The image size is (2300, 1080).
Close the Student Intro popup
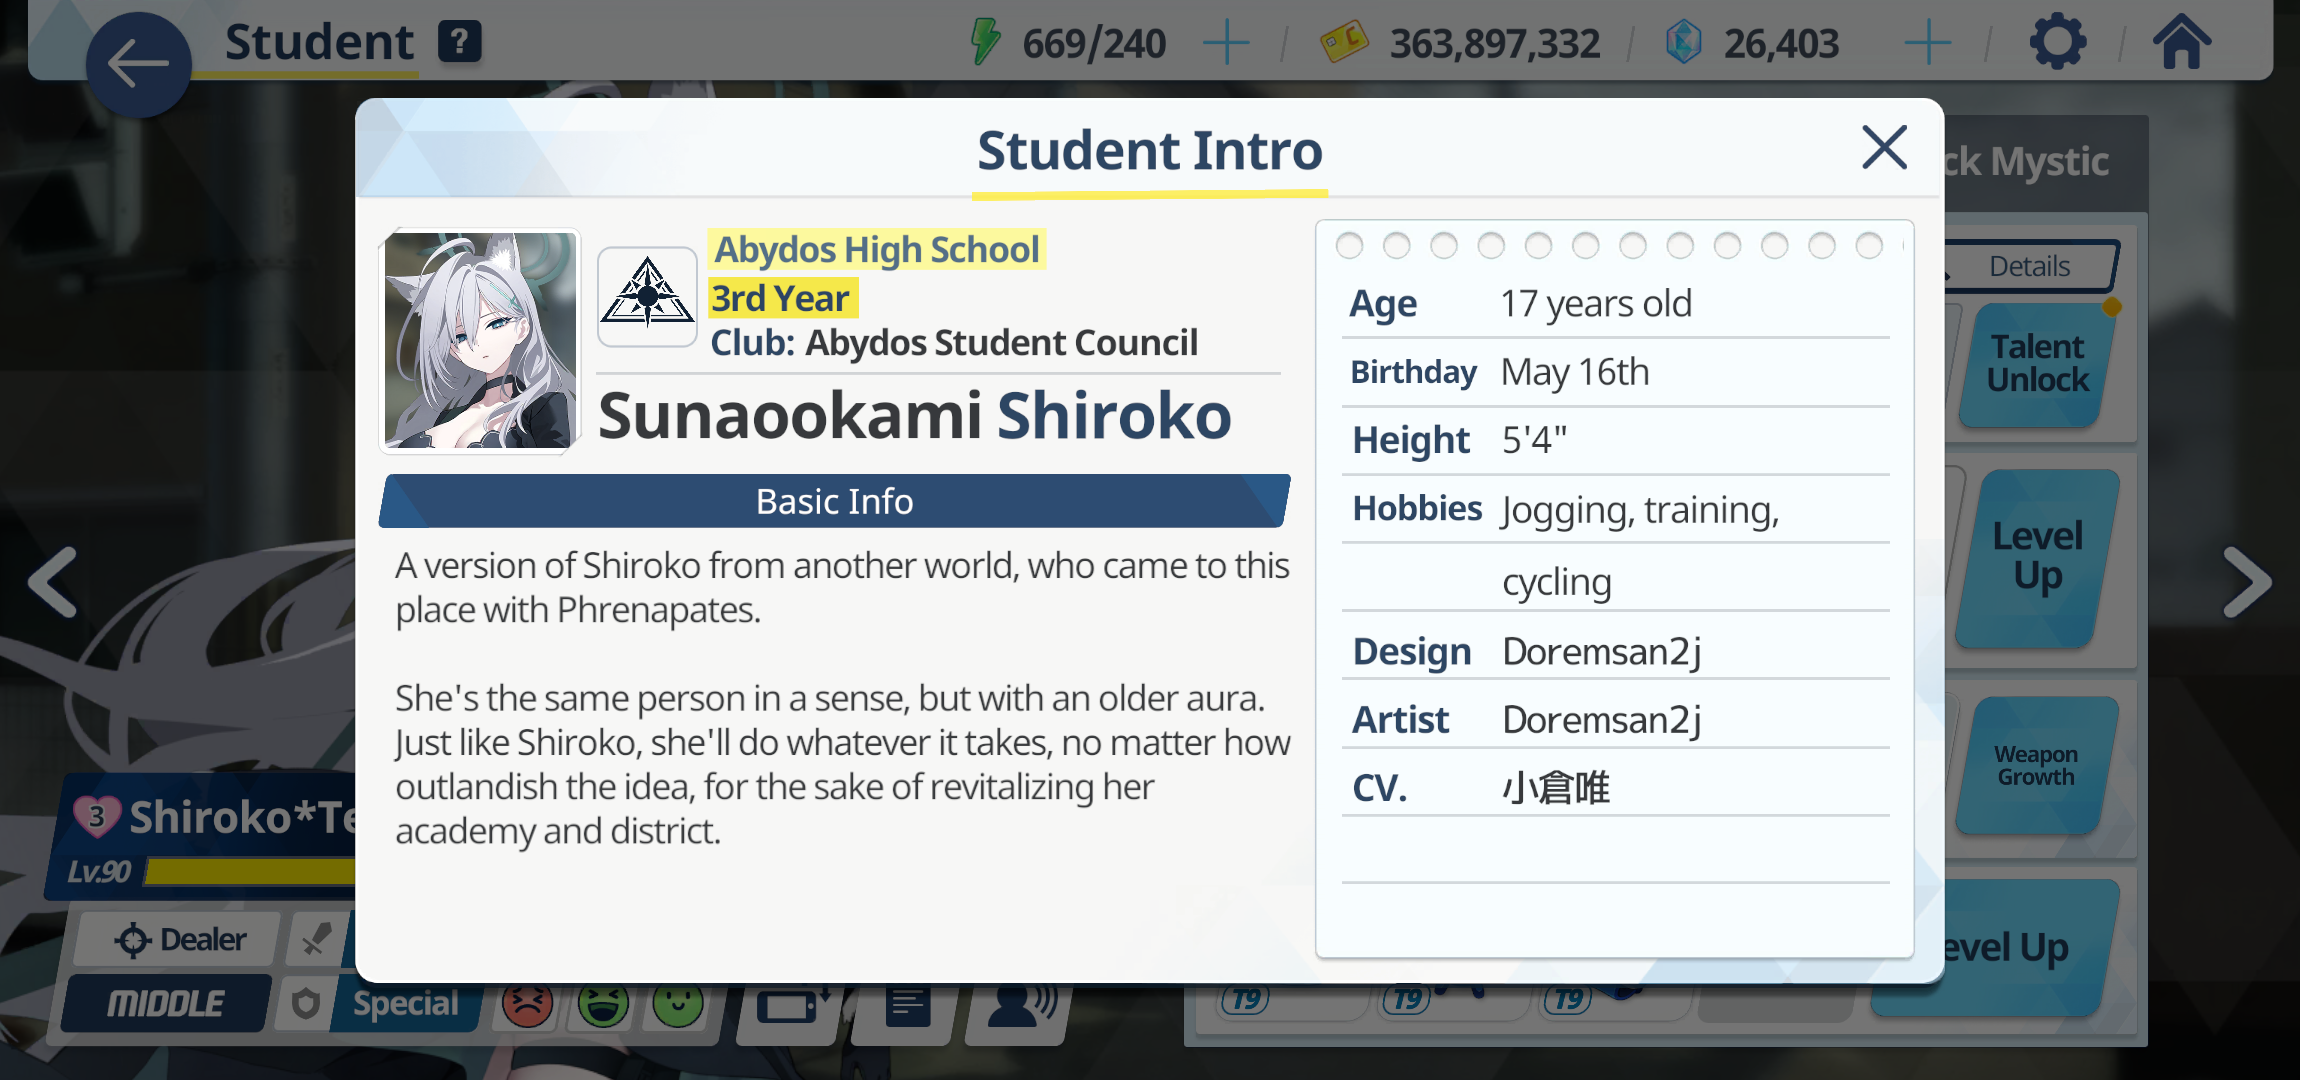(1884, 148)
